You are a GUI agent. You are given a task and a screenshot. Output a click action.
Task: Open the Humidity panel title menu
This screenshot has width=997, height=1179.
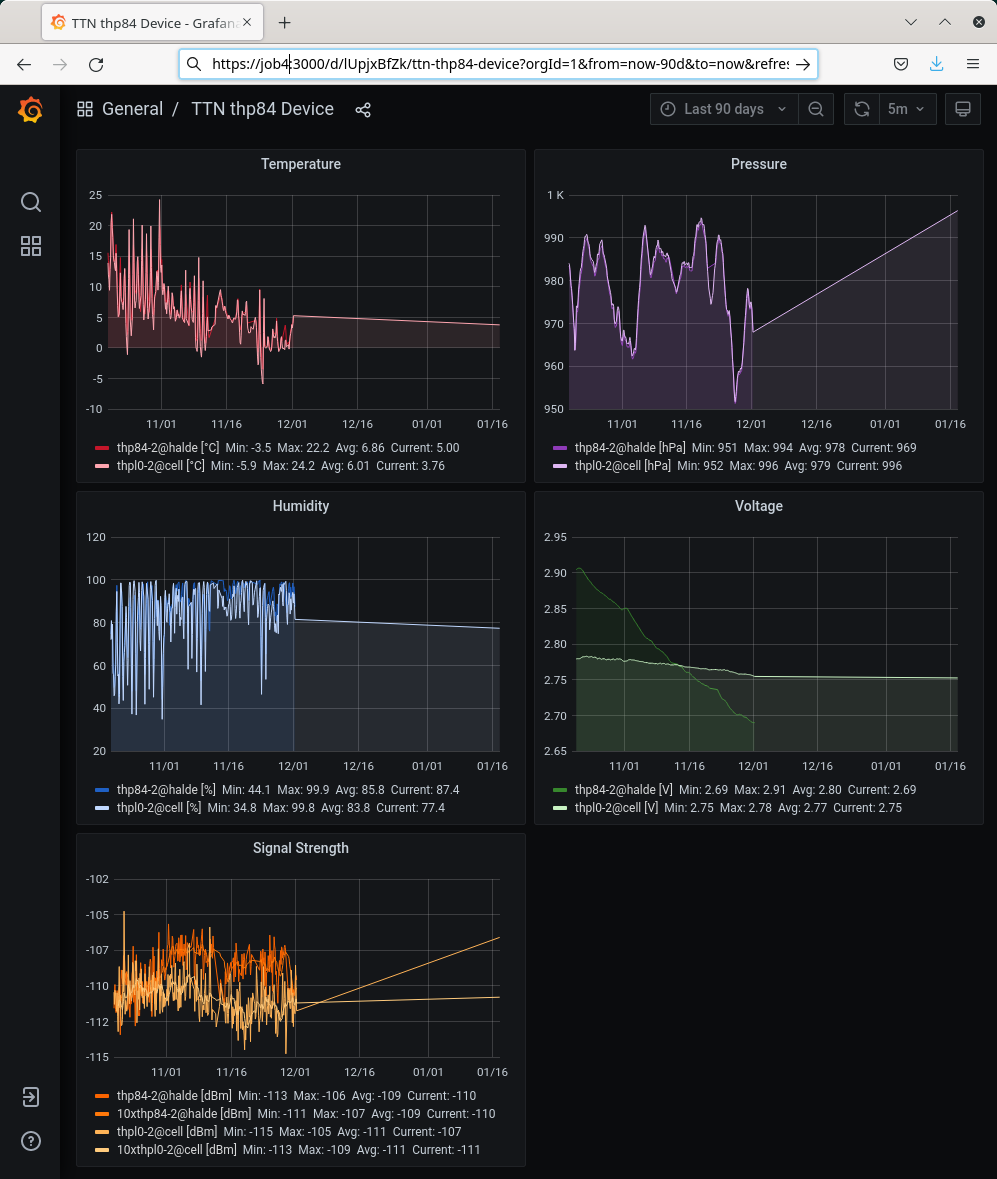point(301,506)
